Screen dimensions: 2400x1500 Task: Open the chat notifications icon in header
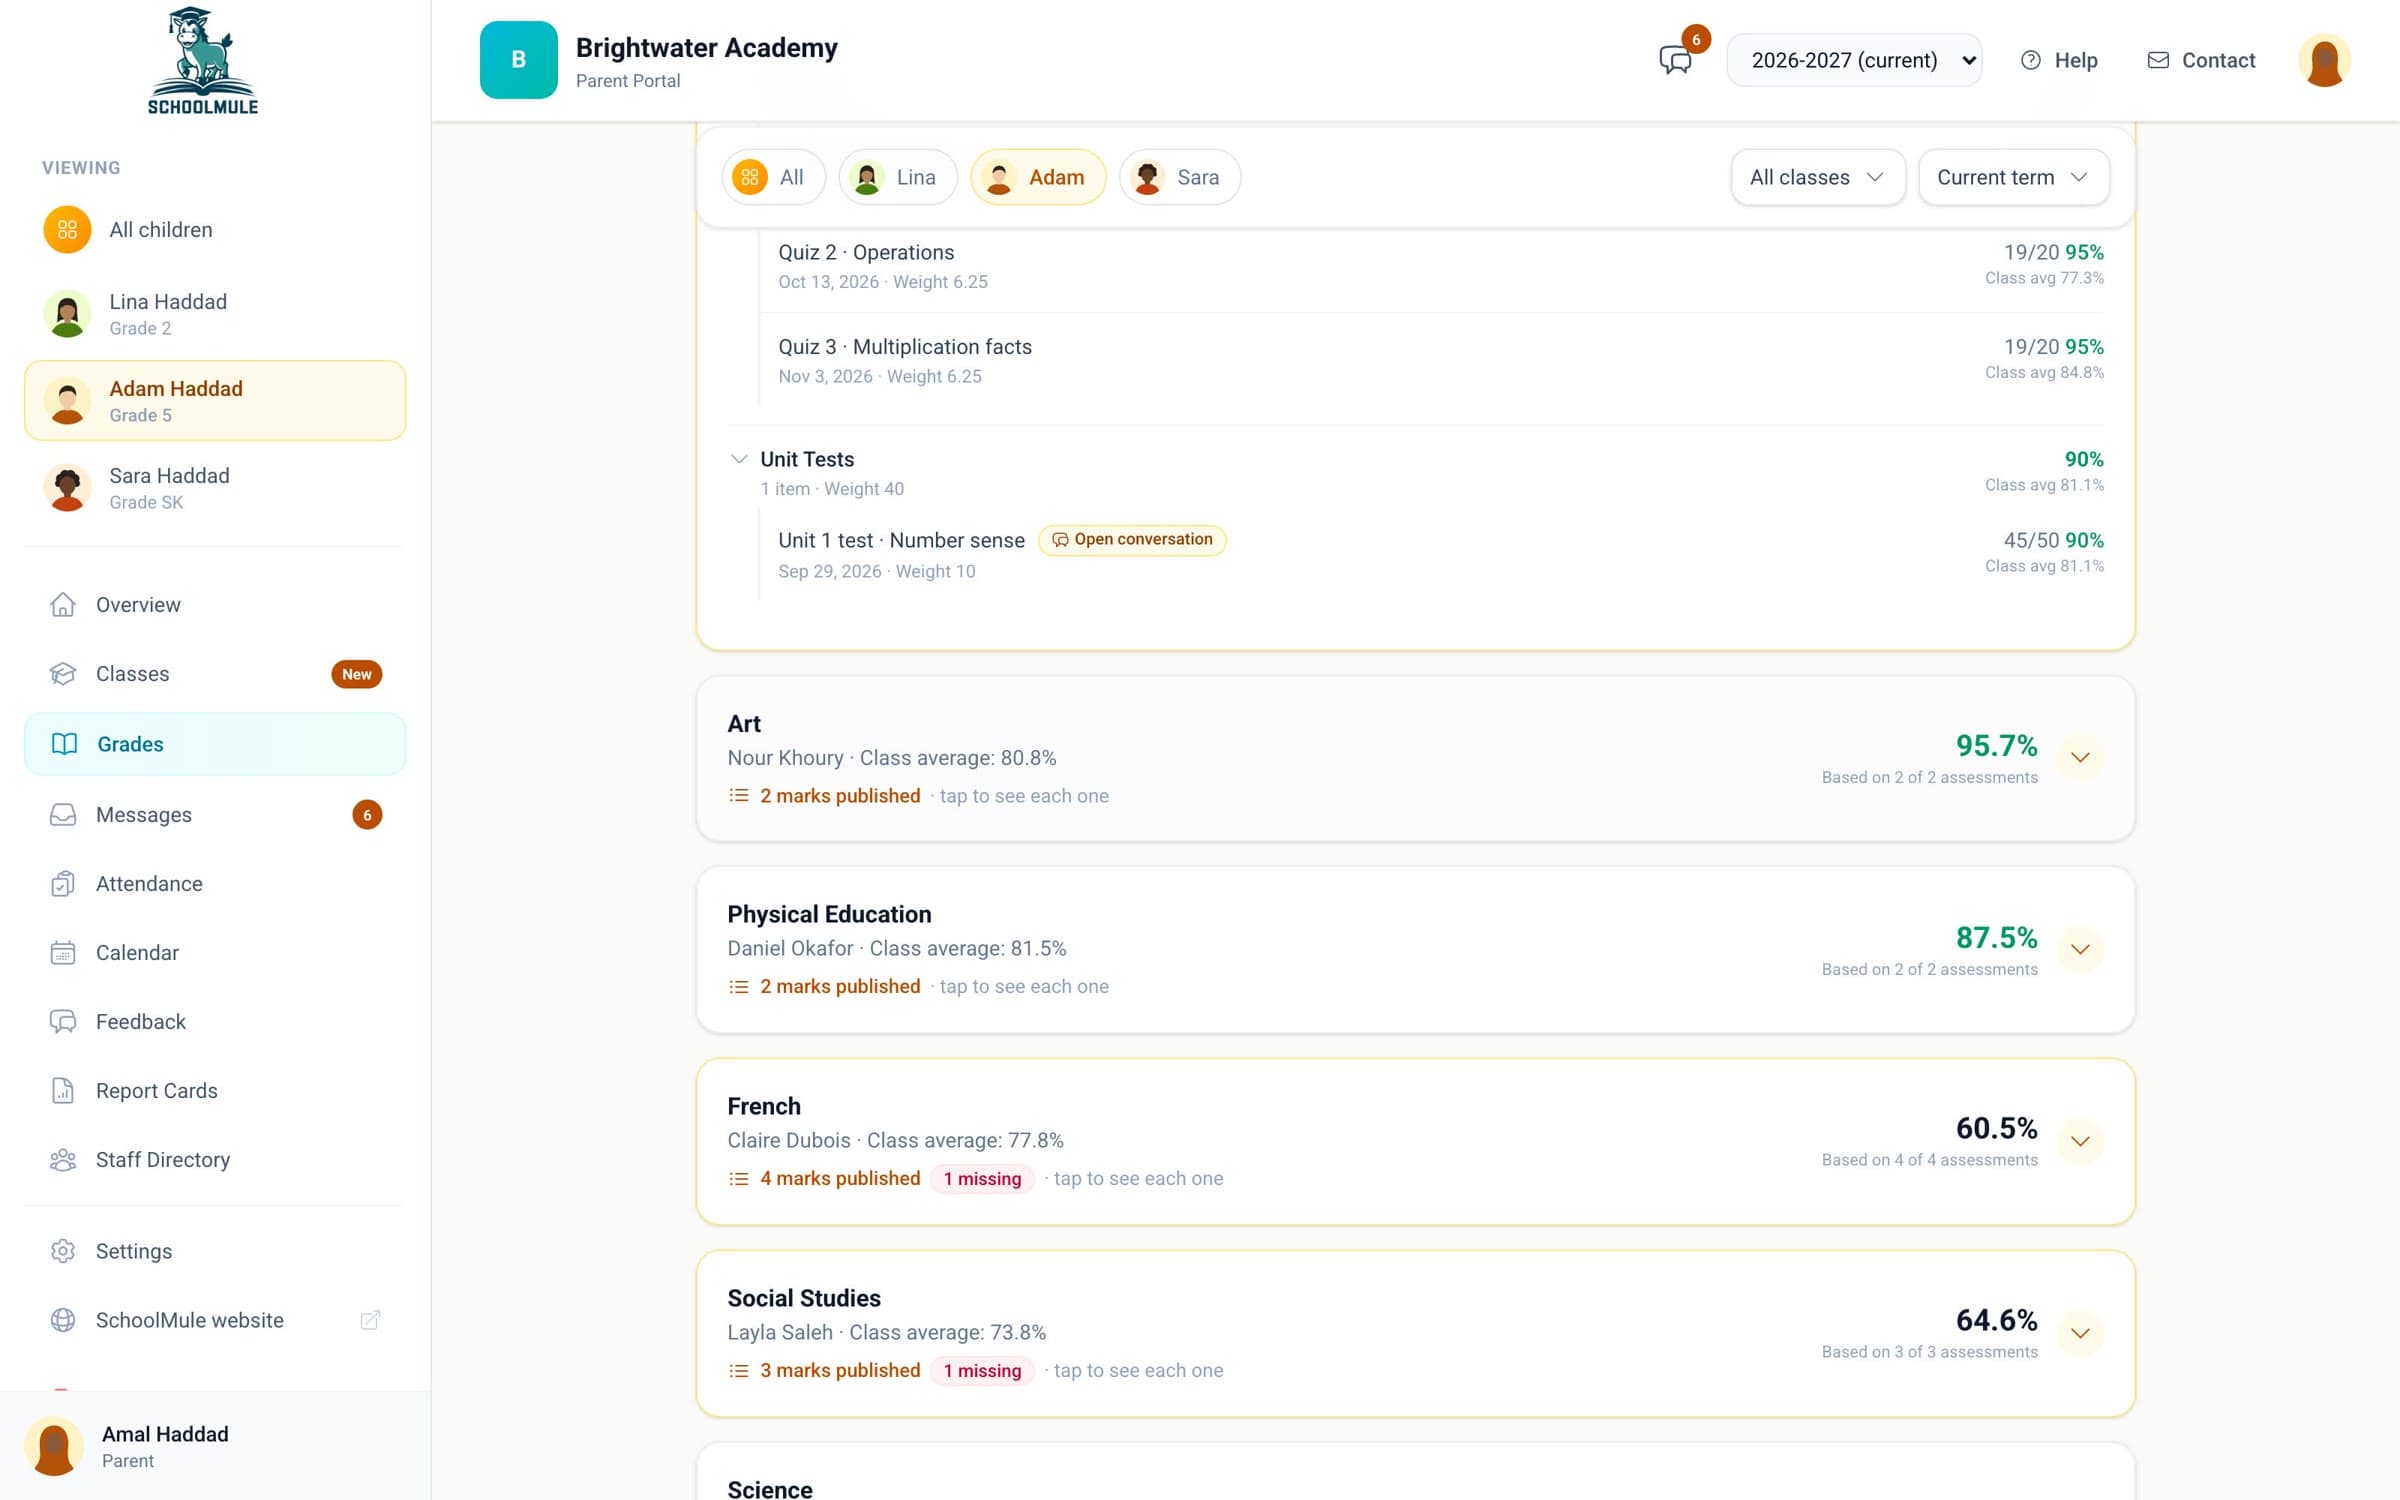pyautogui.click(x=1675, y=60)
